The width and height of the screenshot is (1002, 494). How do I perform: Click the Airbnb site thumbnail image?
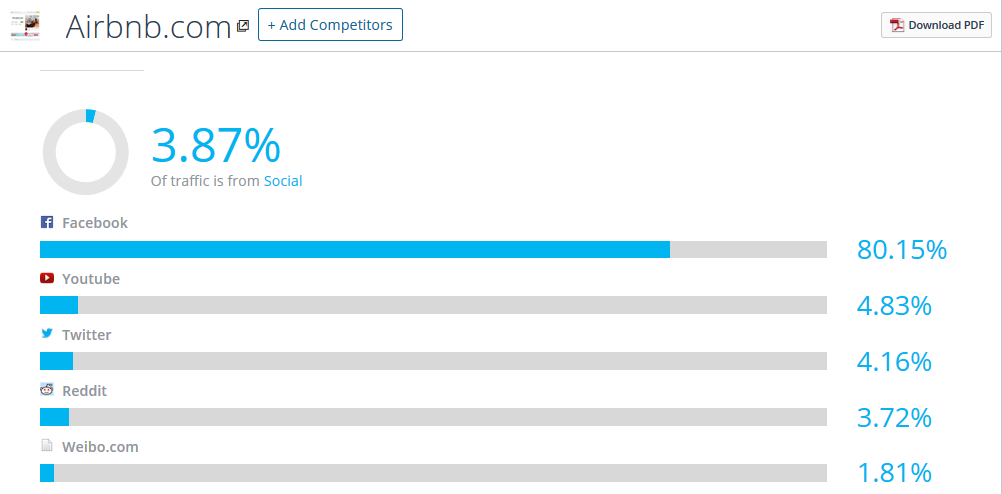tap(25, 26)
